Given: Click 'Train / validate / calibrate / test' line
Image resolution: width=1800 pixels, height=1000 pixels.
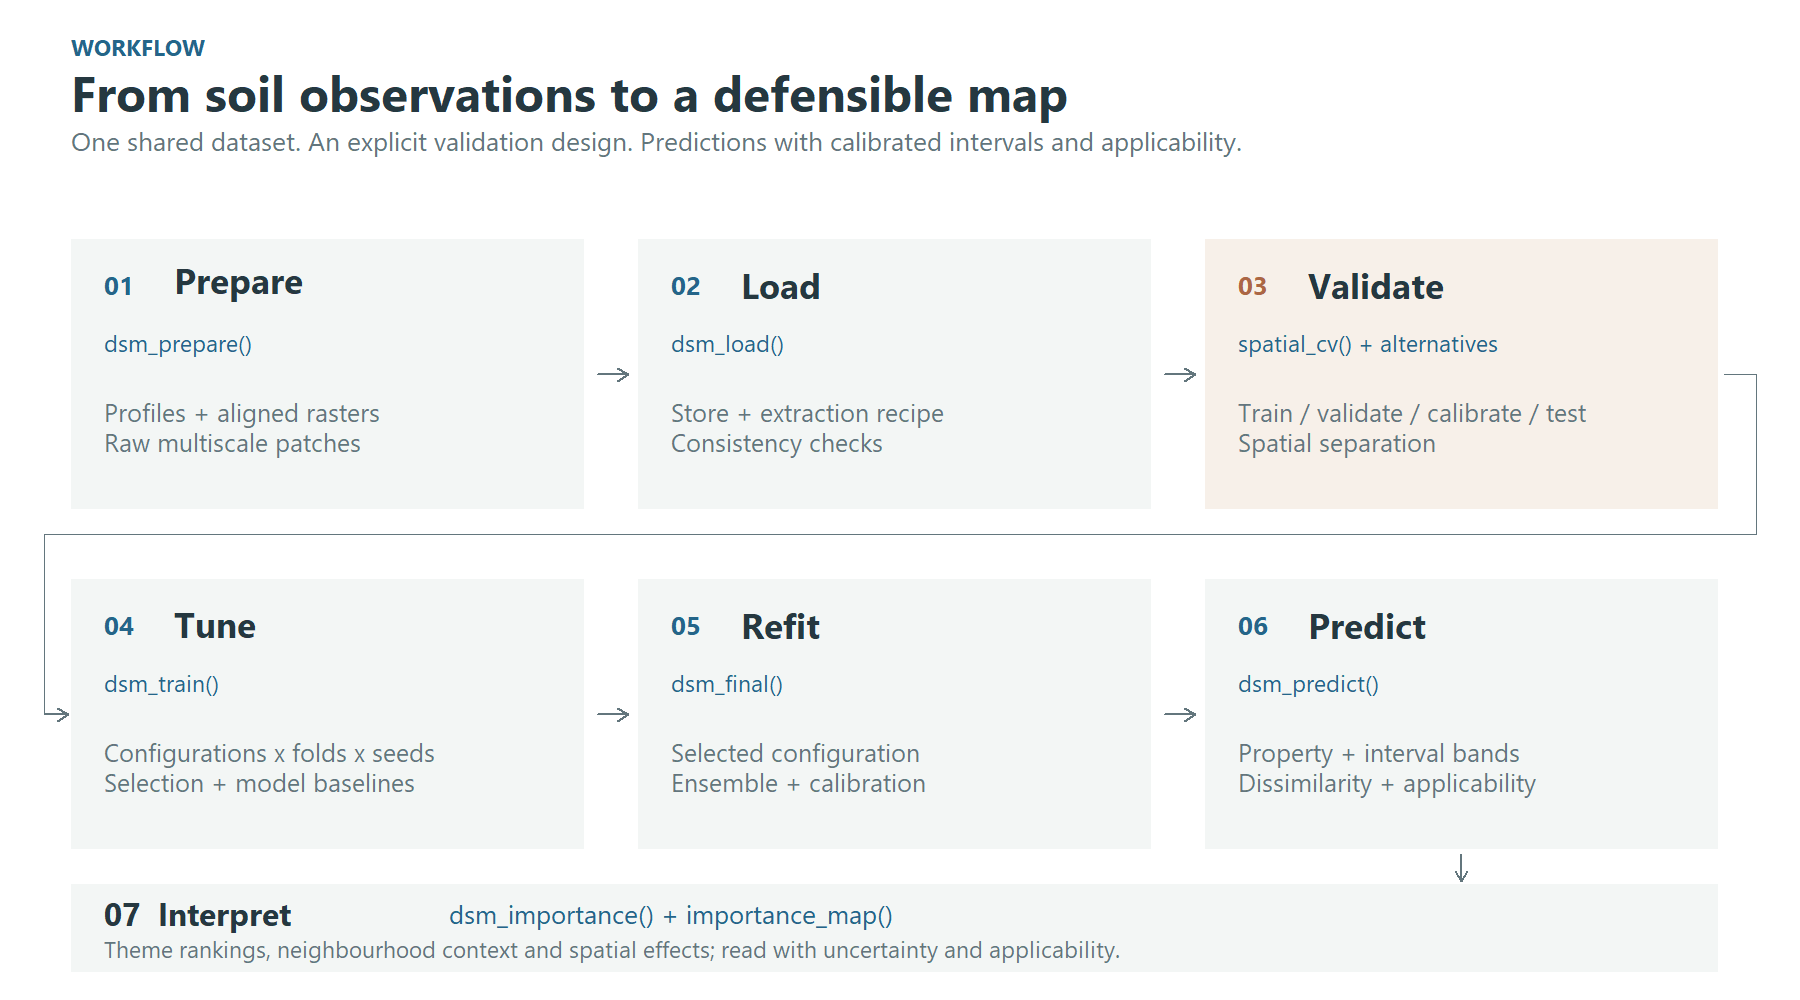Looking at the screenshot, I should point(1412,413).
